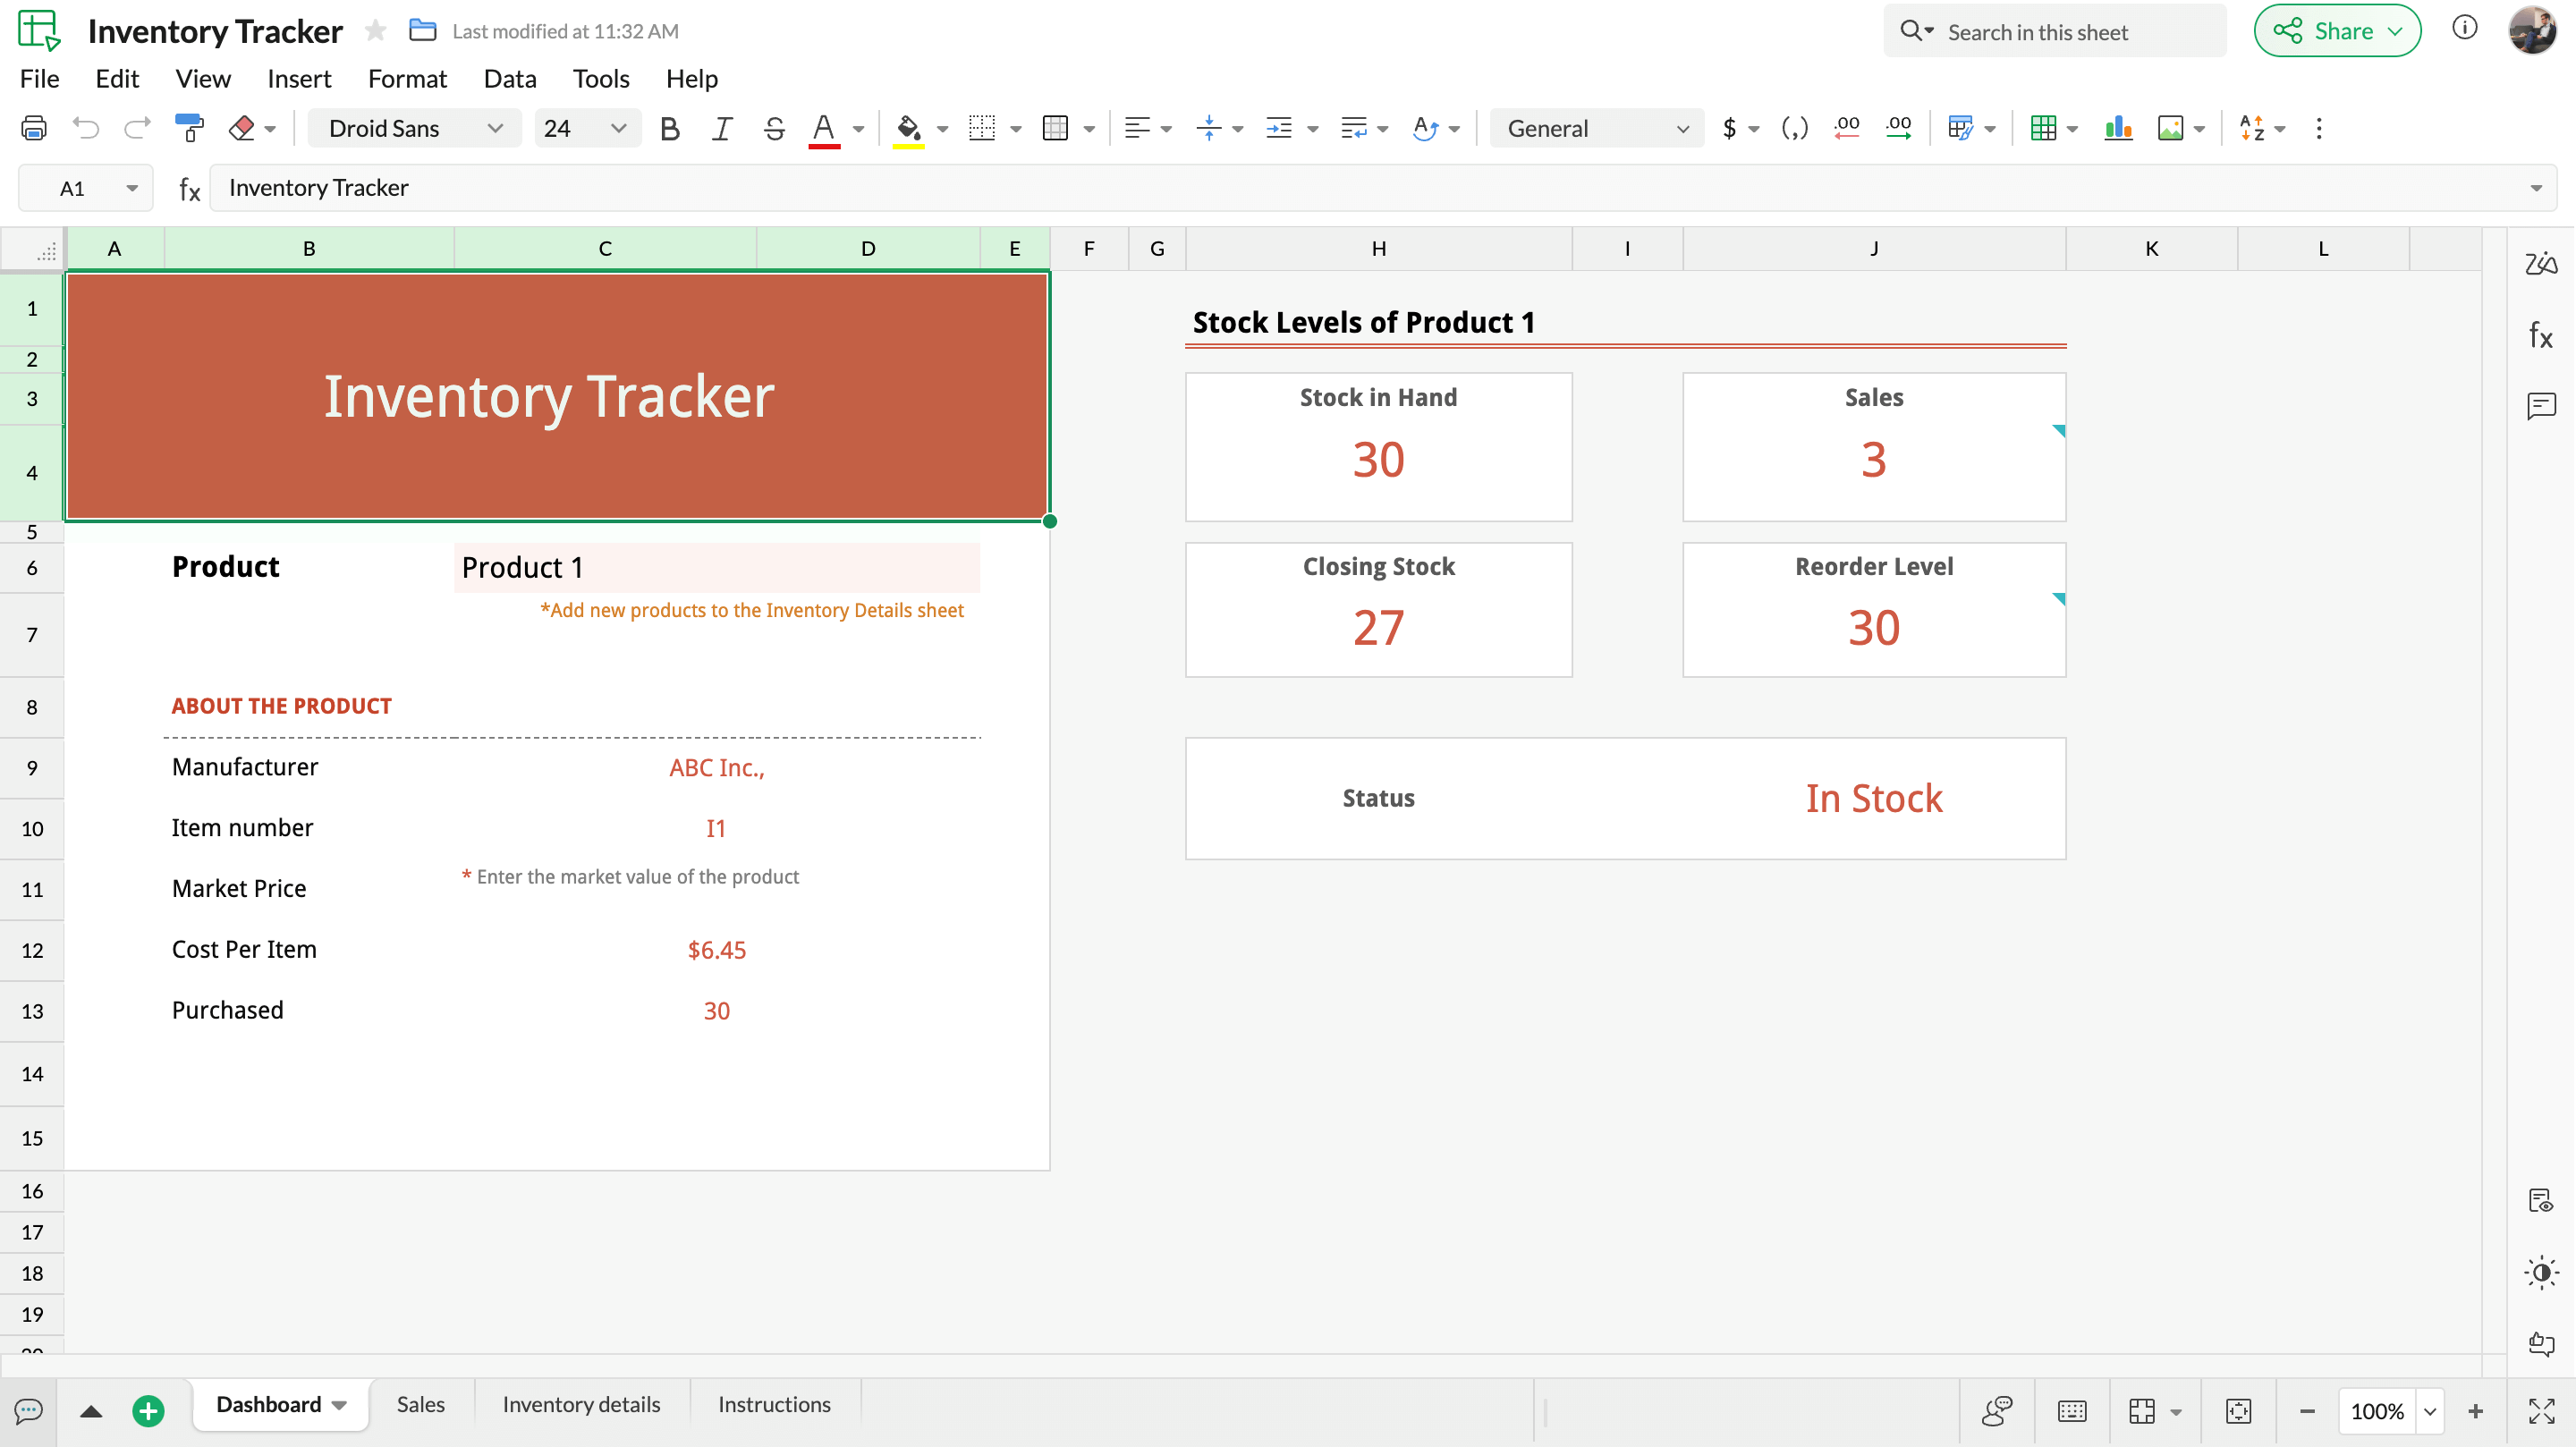Open the Comments panel
The height and width of the screenshot is (1447, 2576).
pyautogui.click(x=2540, y=406)
